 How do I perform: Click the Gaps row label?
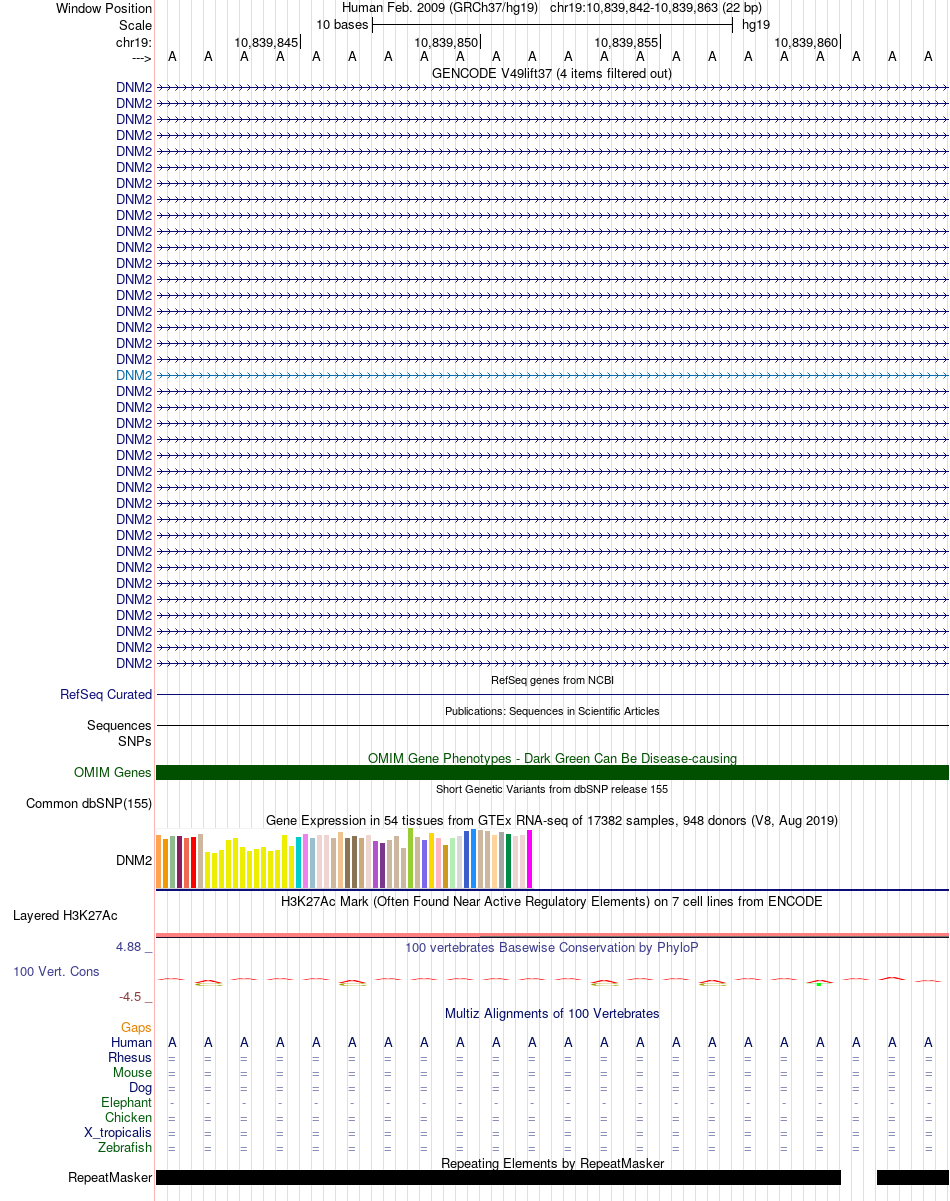(136, 1027)
